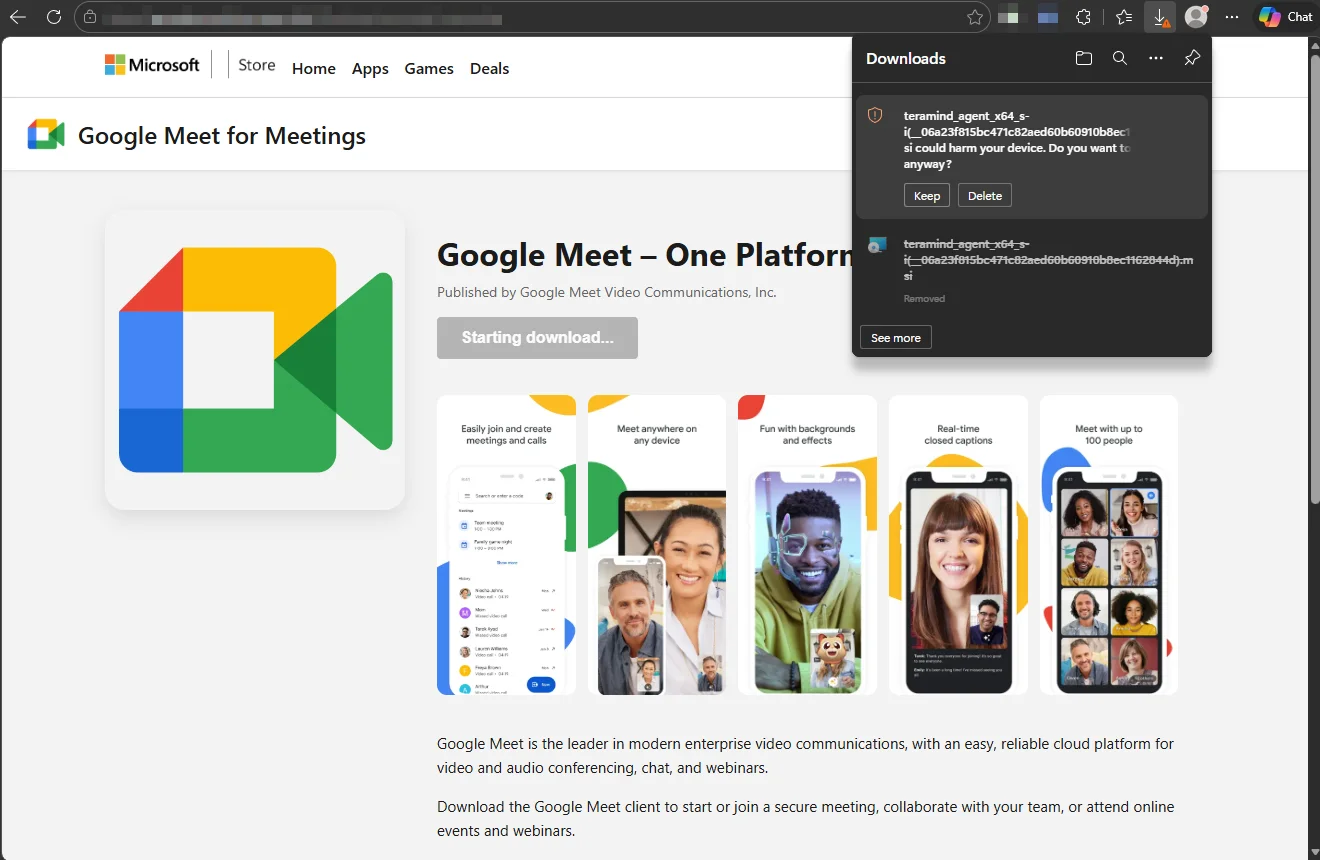Switch to the Apps section
This screenshot has height=860, width=1320.
370,68
